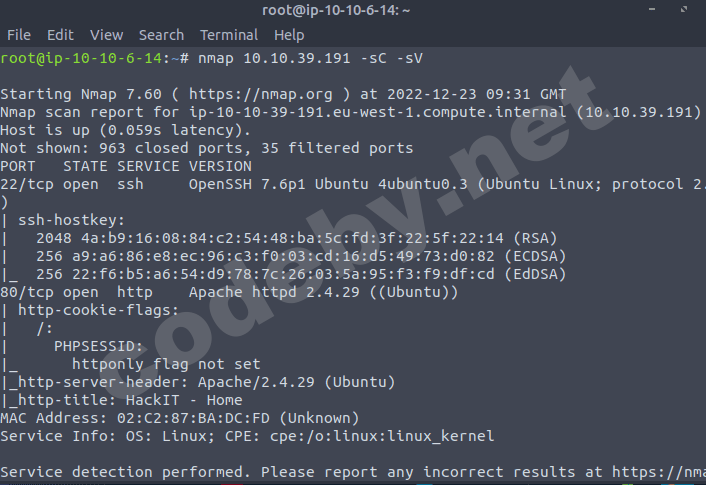Open the Terminal menu
Viewport: 706px width, 485px height.
[x=229, y=35]
